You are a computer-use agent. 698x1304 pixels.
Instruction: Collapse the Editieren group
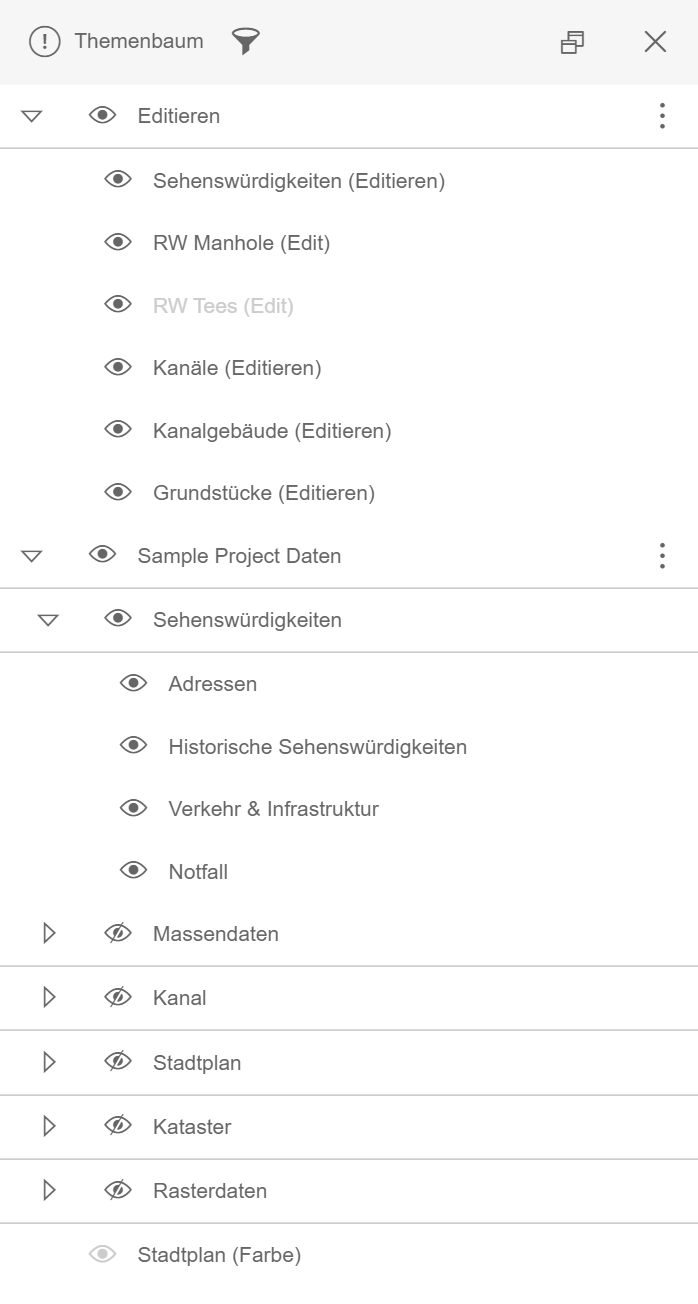(32, 116)
